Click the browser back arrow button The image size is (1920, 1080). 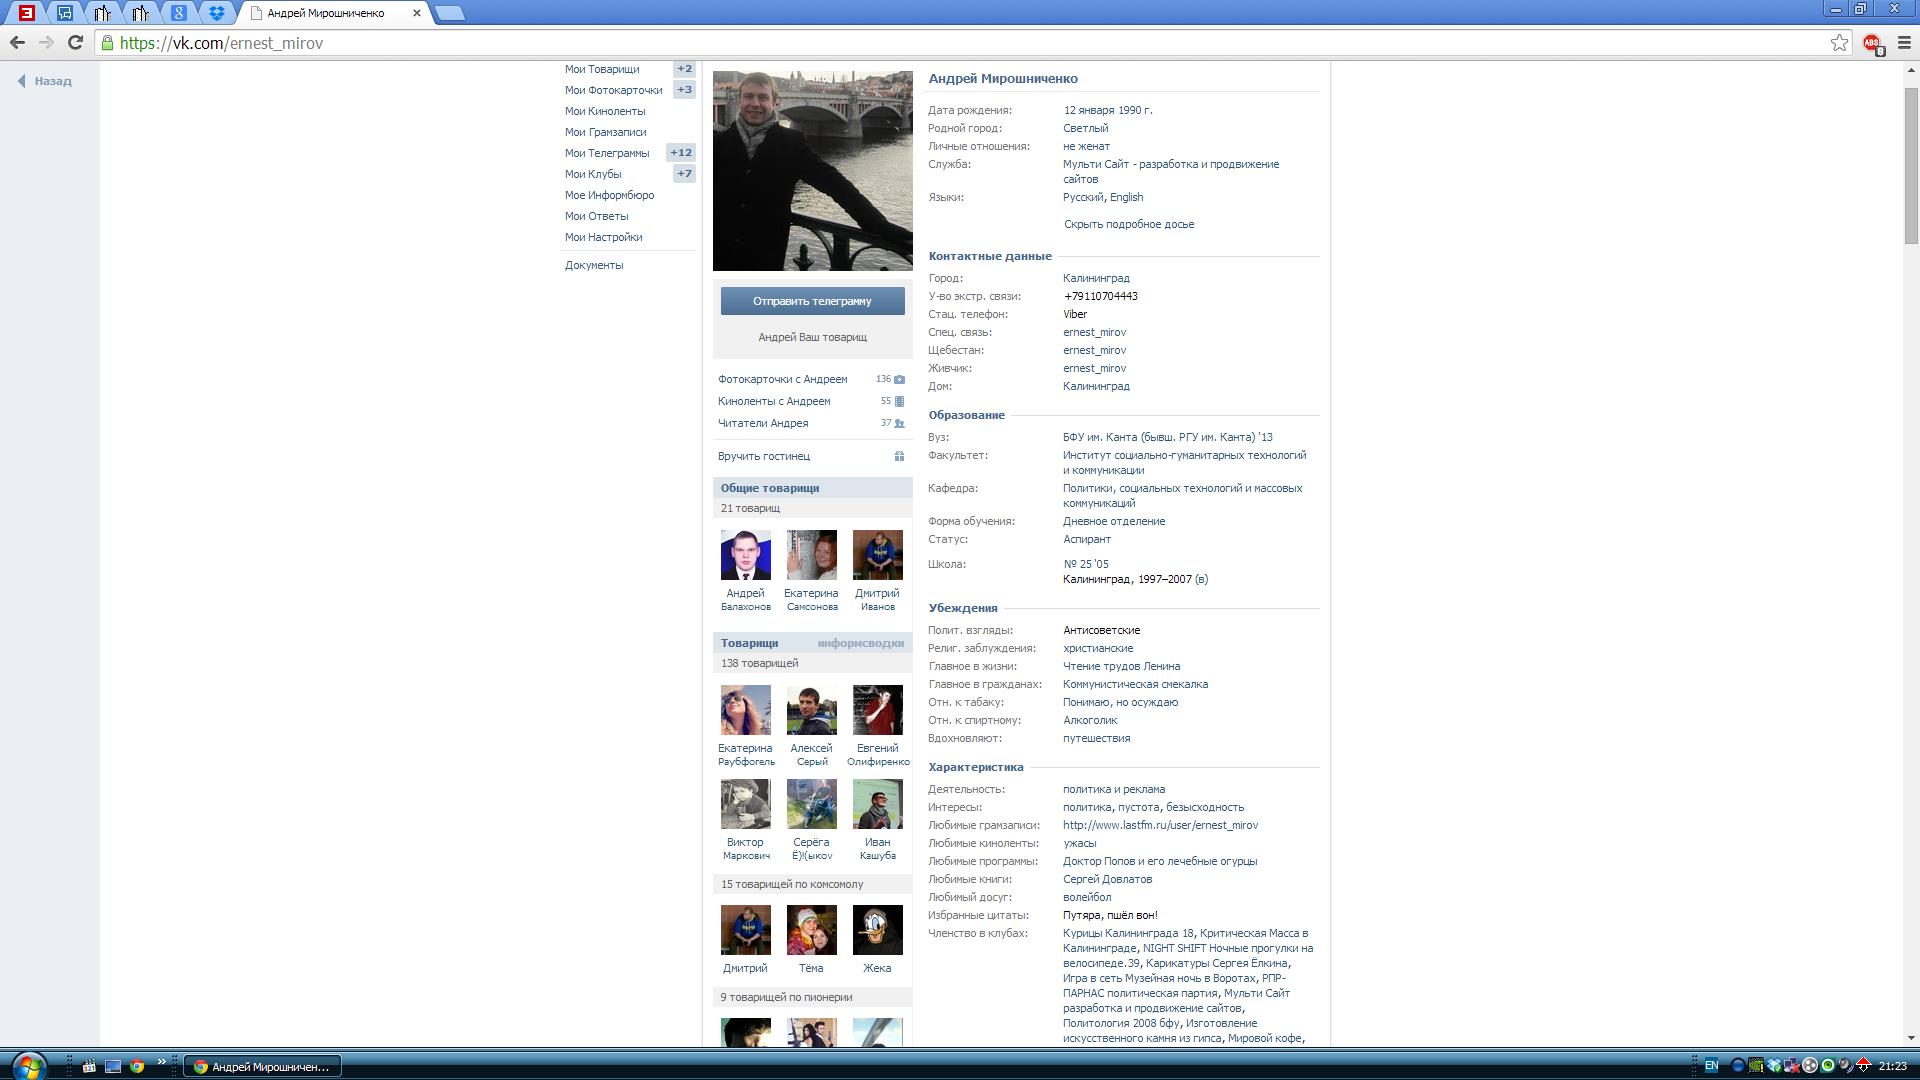[17, 42]
